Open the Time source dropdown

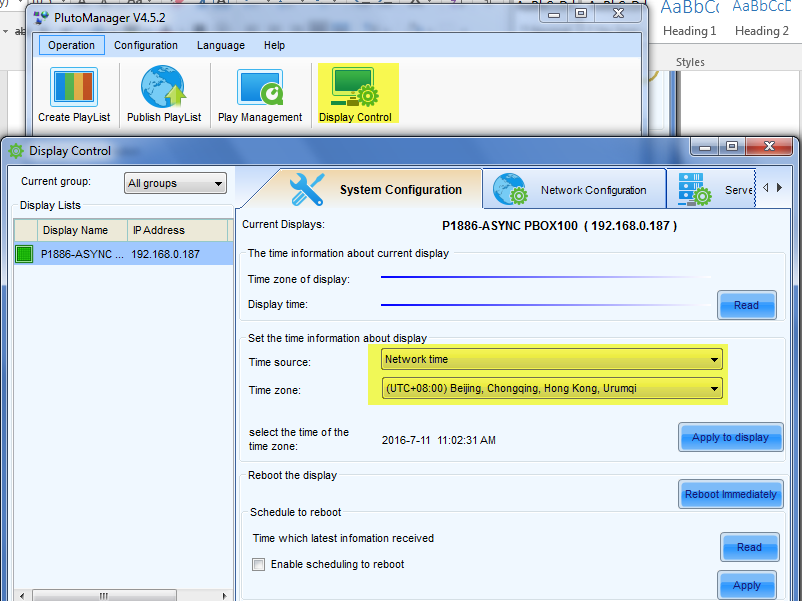(552, 359)
